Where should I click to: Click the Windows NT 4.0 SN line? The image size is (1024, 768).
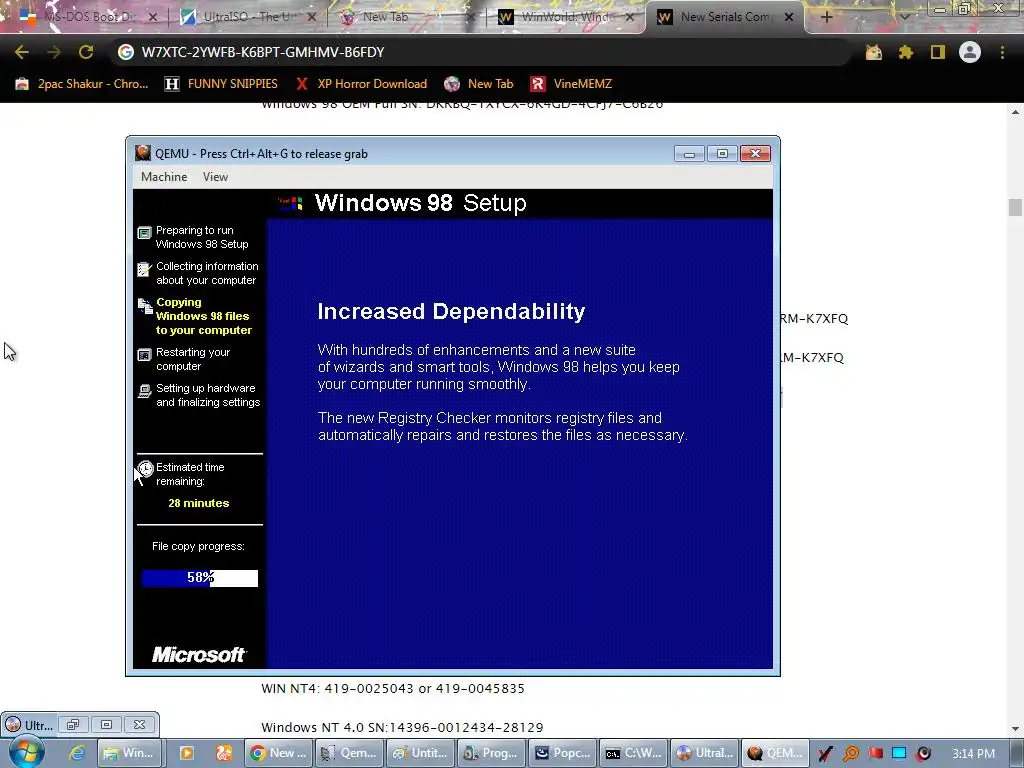pyautogui.click(x=402, y=728)
